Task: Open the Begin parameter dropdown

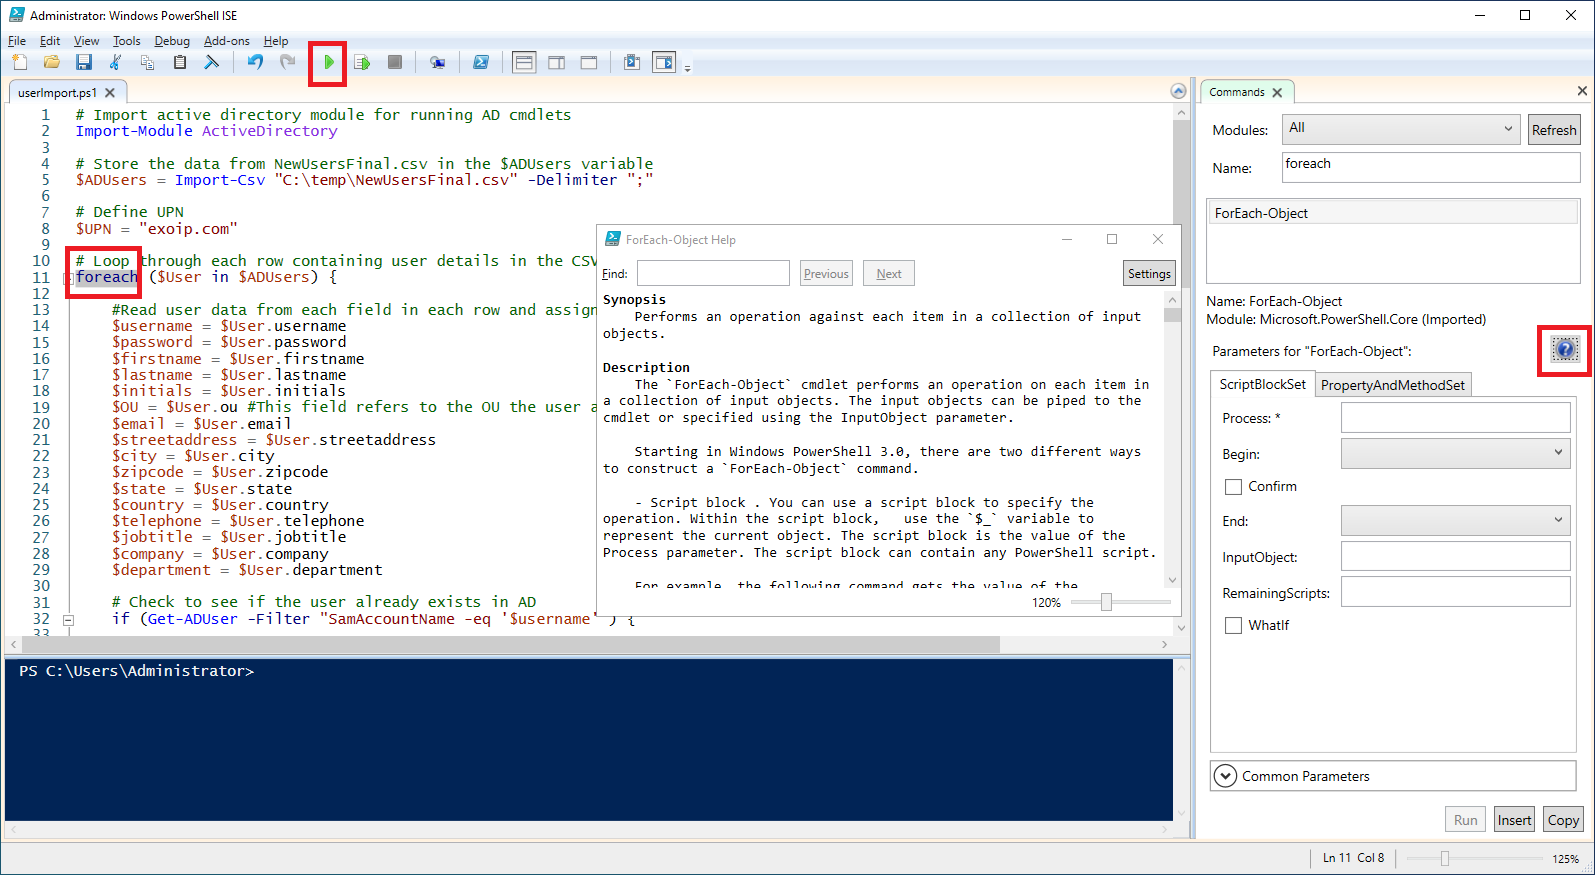Action: (1455, 454)
